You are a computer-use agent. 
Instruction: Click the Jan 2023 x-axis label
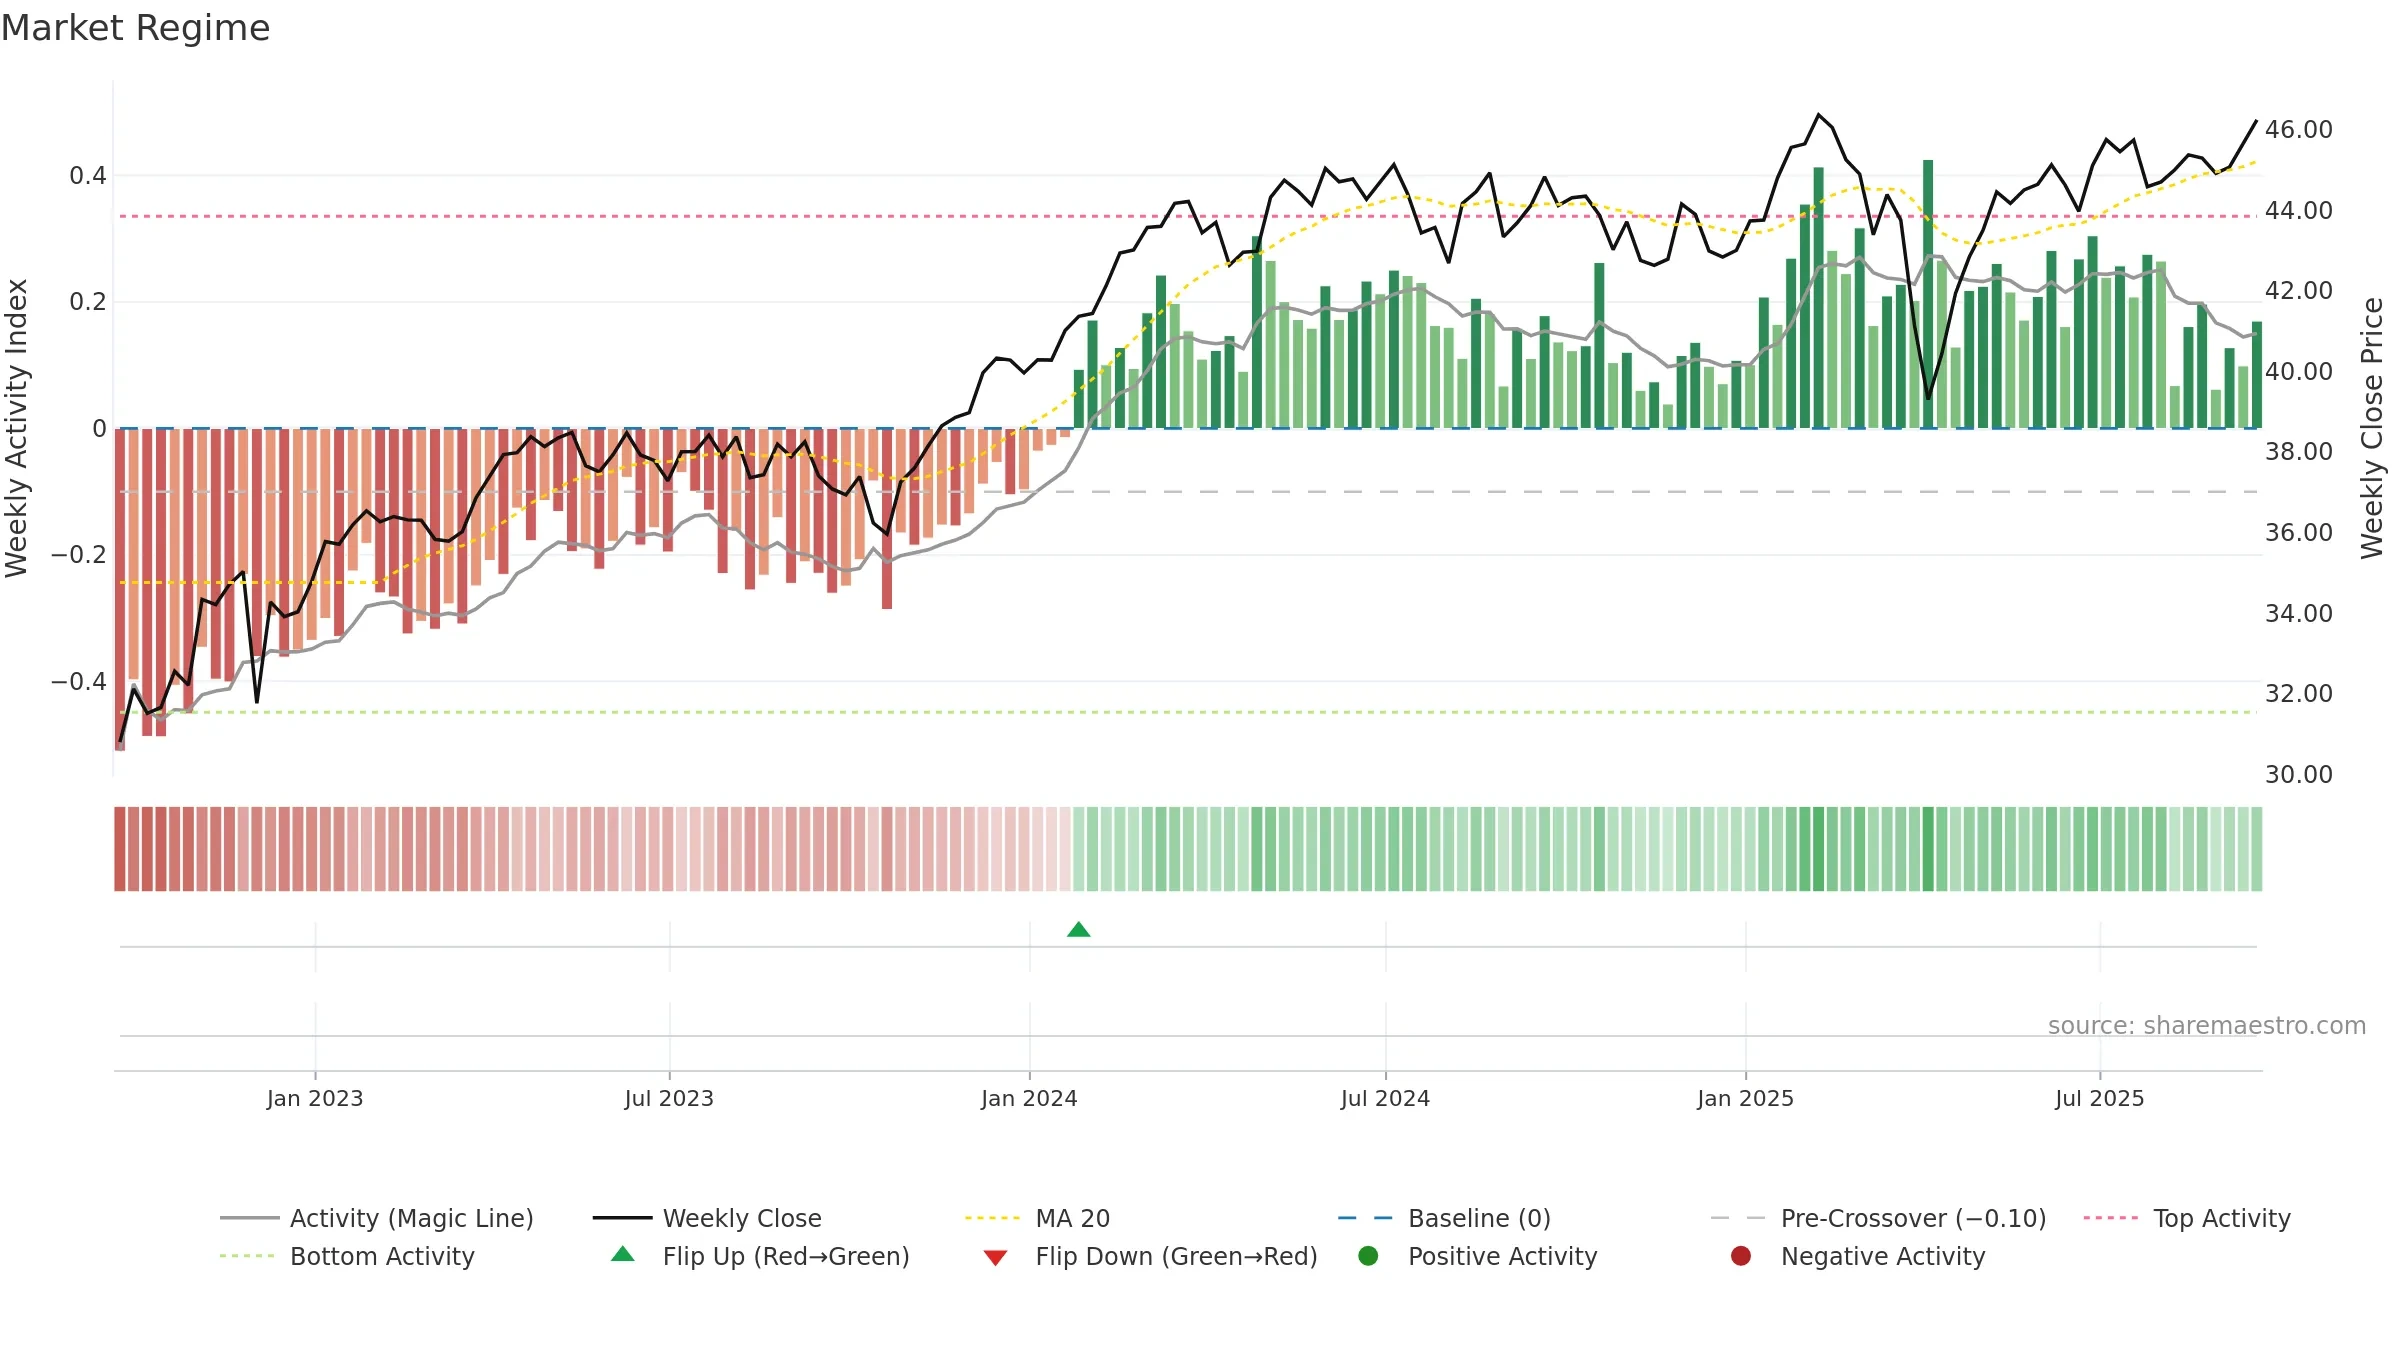(x=315, y=1098)
